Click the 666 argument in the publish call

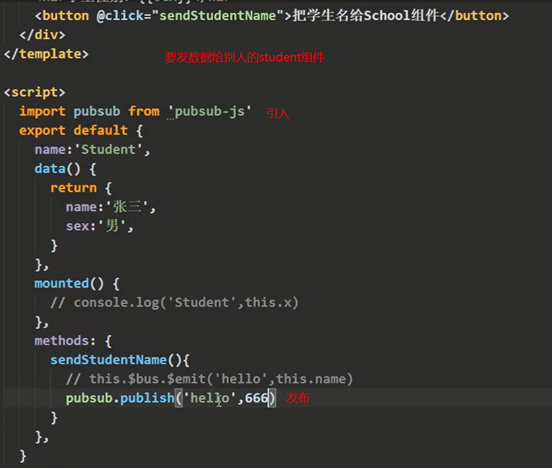coord(257,398)
